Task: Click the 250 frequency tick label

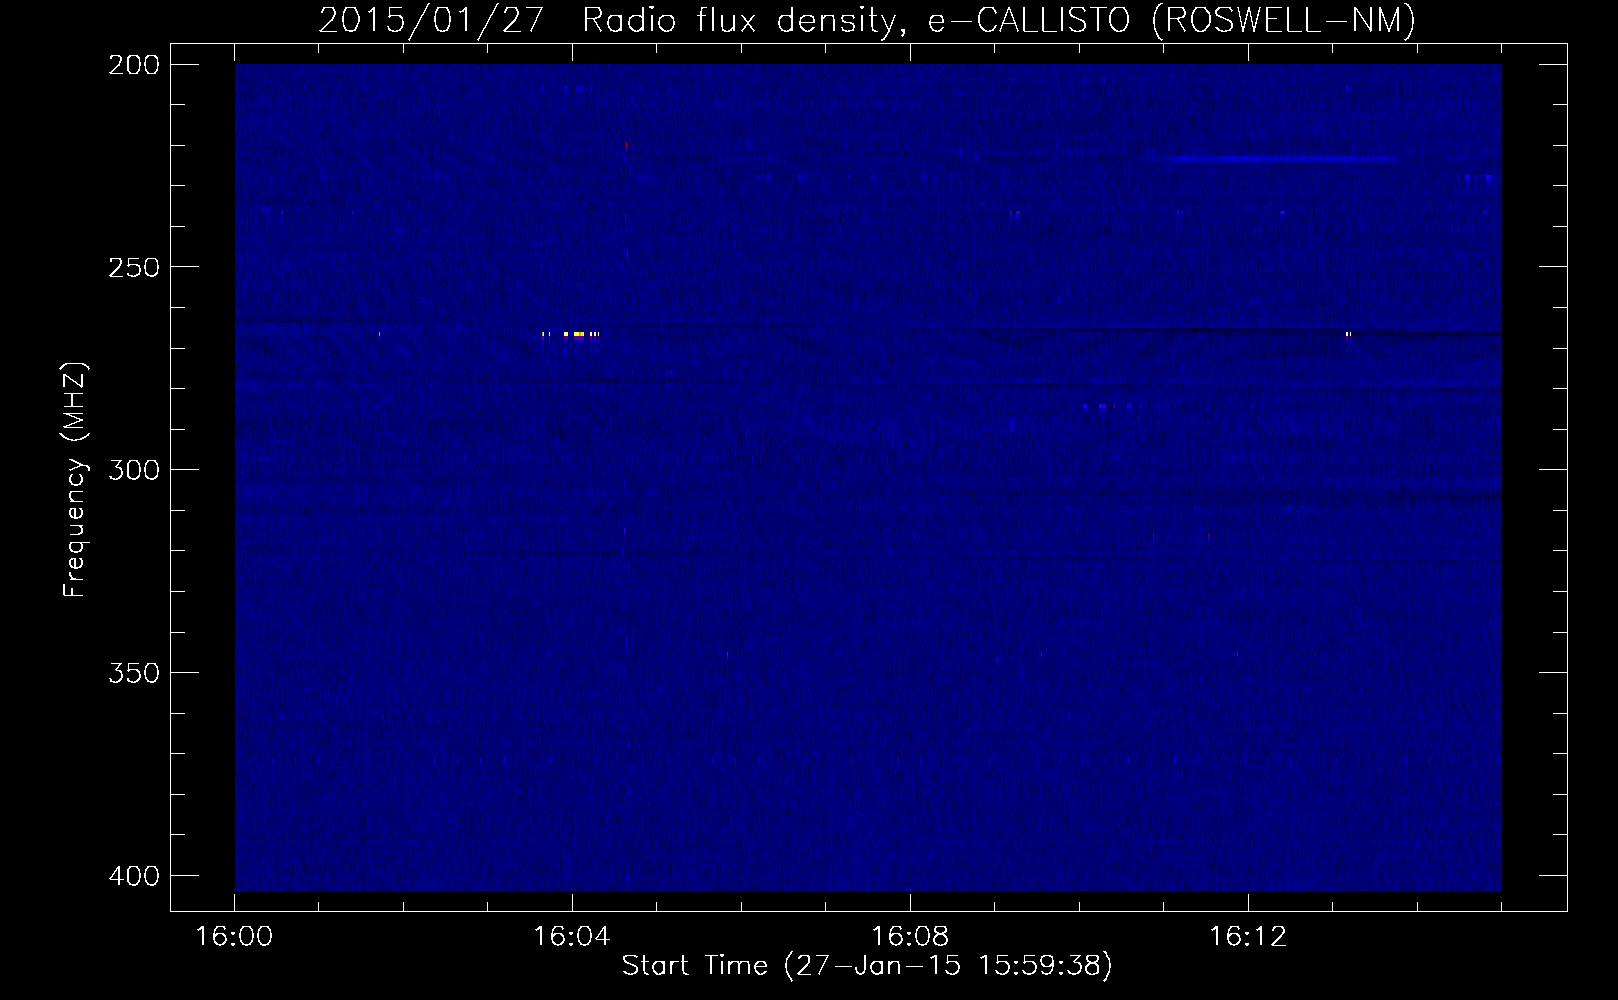Action: pos(132,267)
